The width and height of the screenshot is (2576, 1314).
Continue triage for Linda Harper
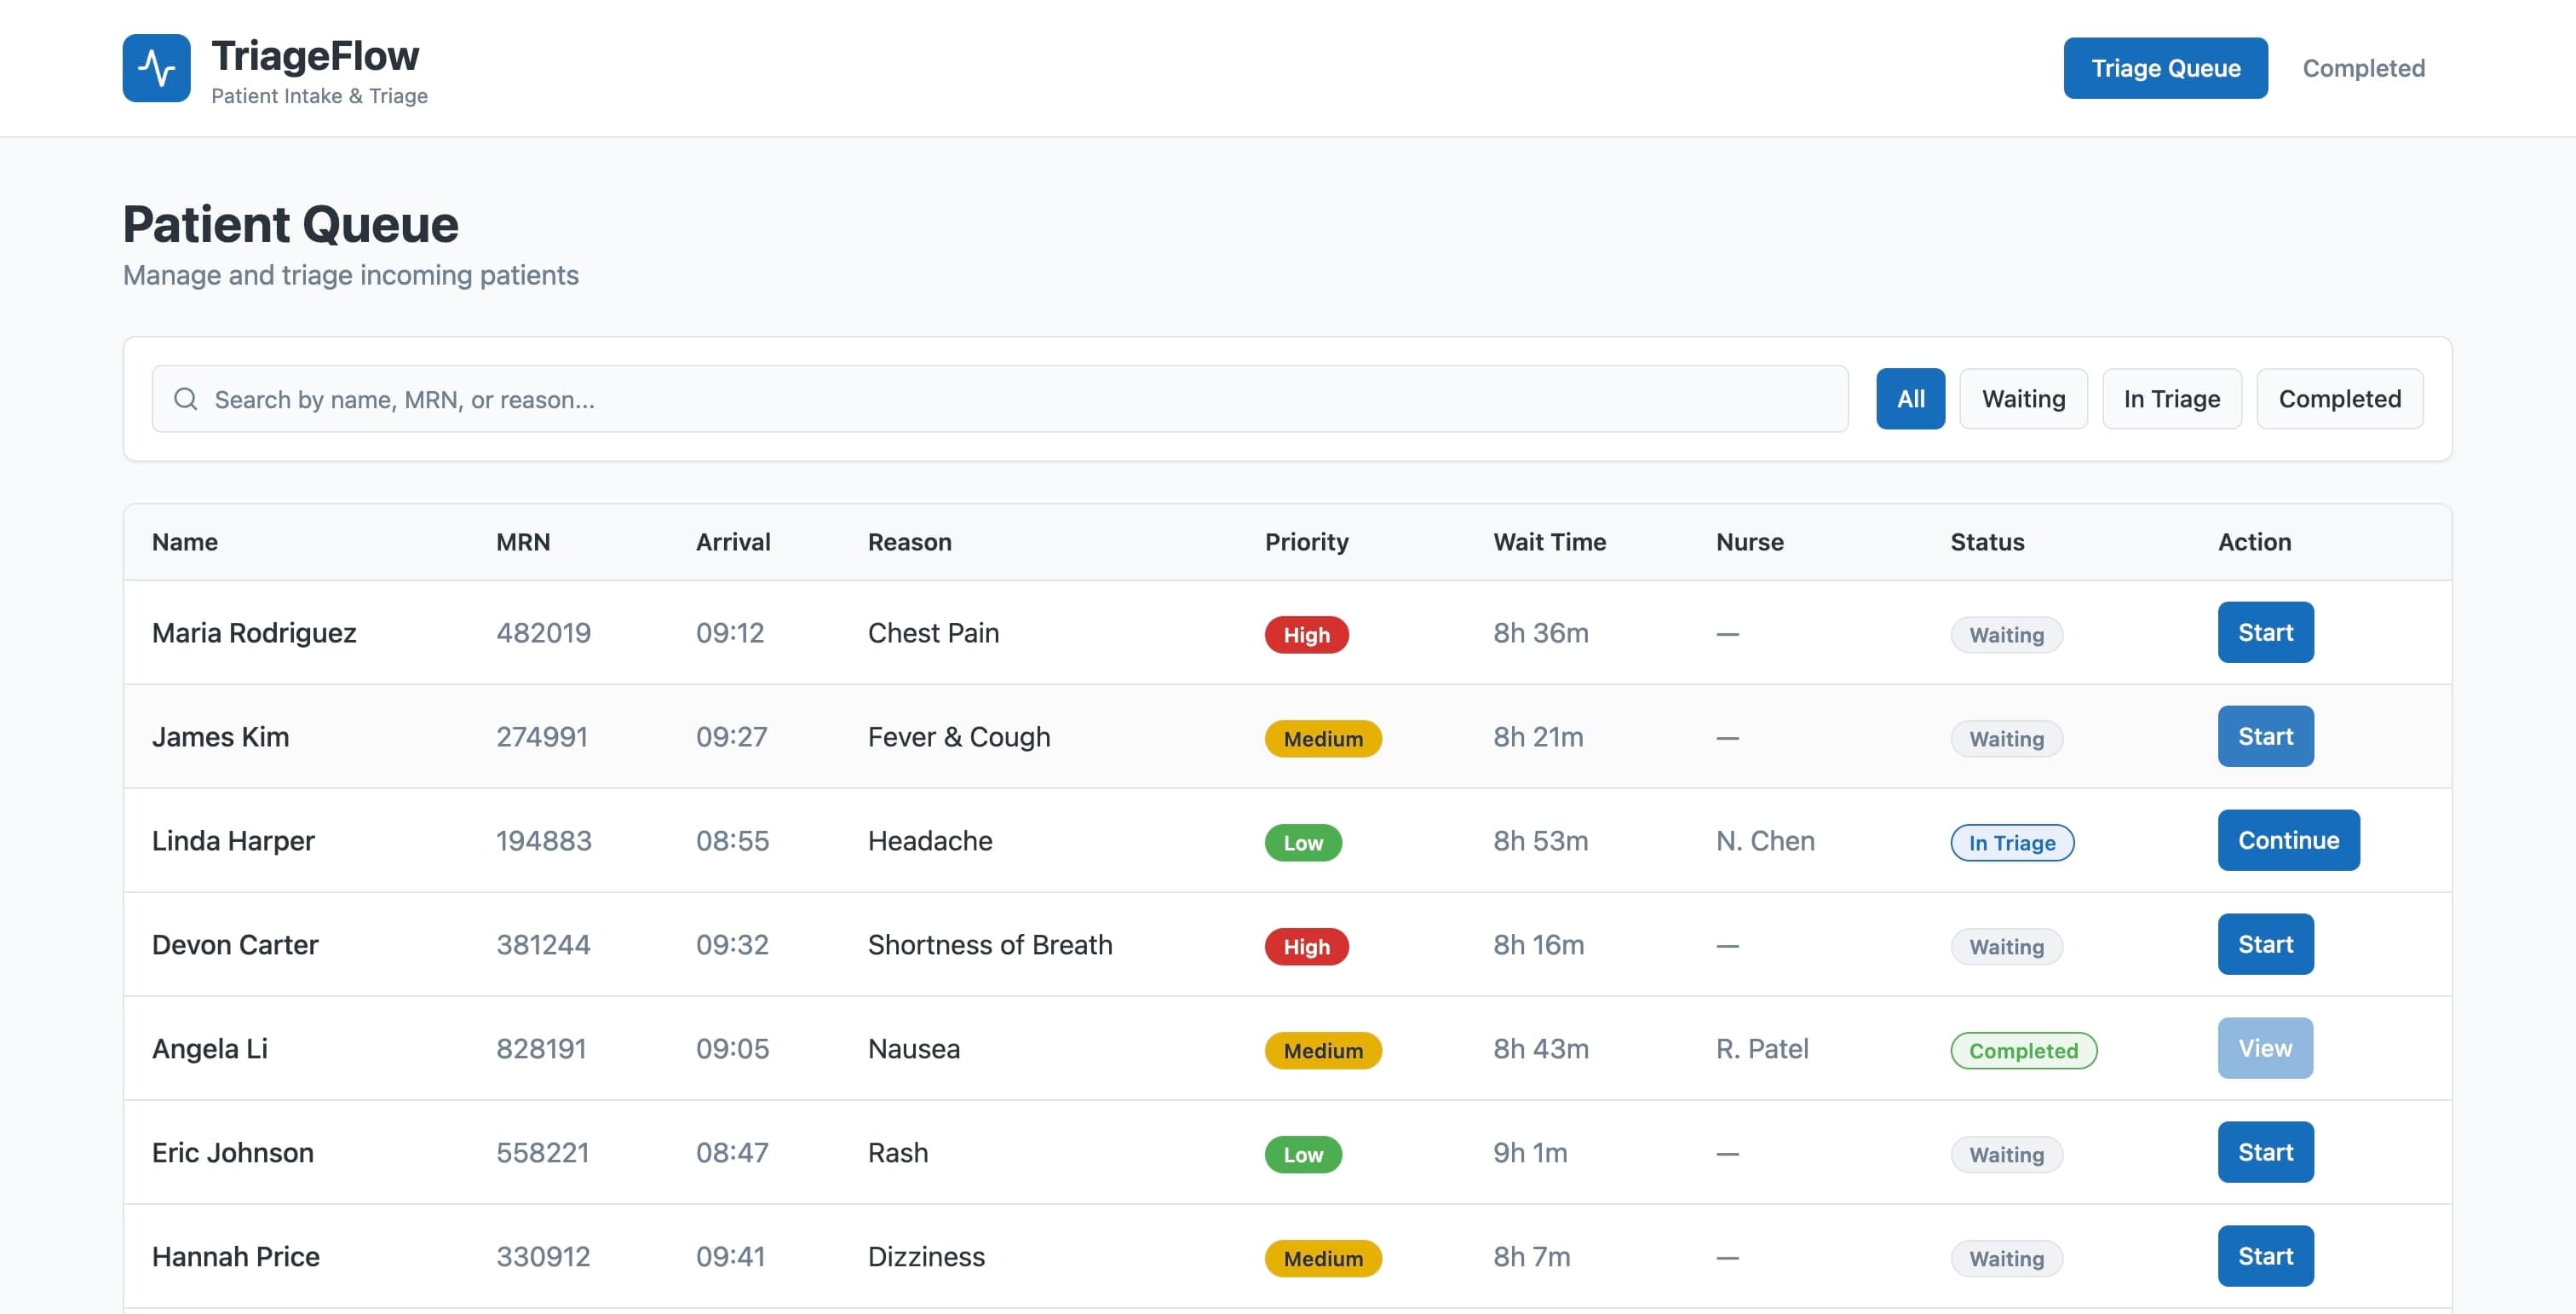2288,840
